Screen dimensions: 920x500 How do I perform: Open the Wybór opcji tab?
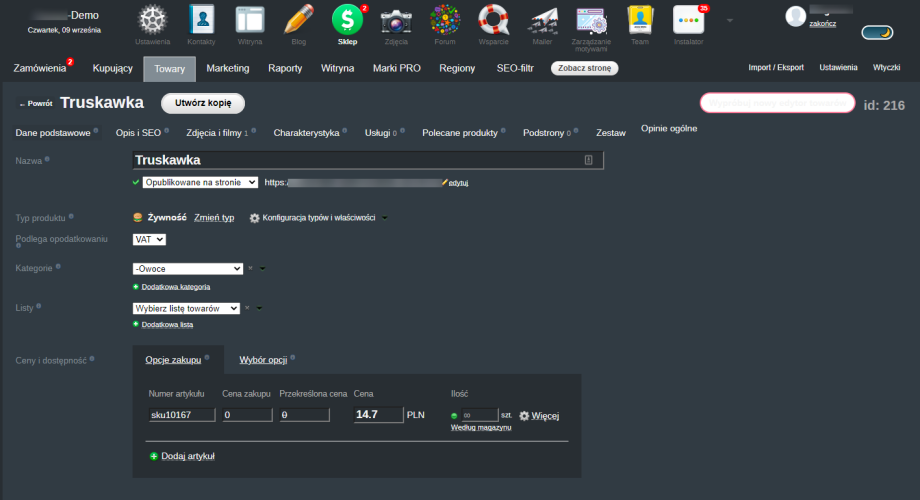(263, 359)
